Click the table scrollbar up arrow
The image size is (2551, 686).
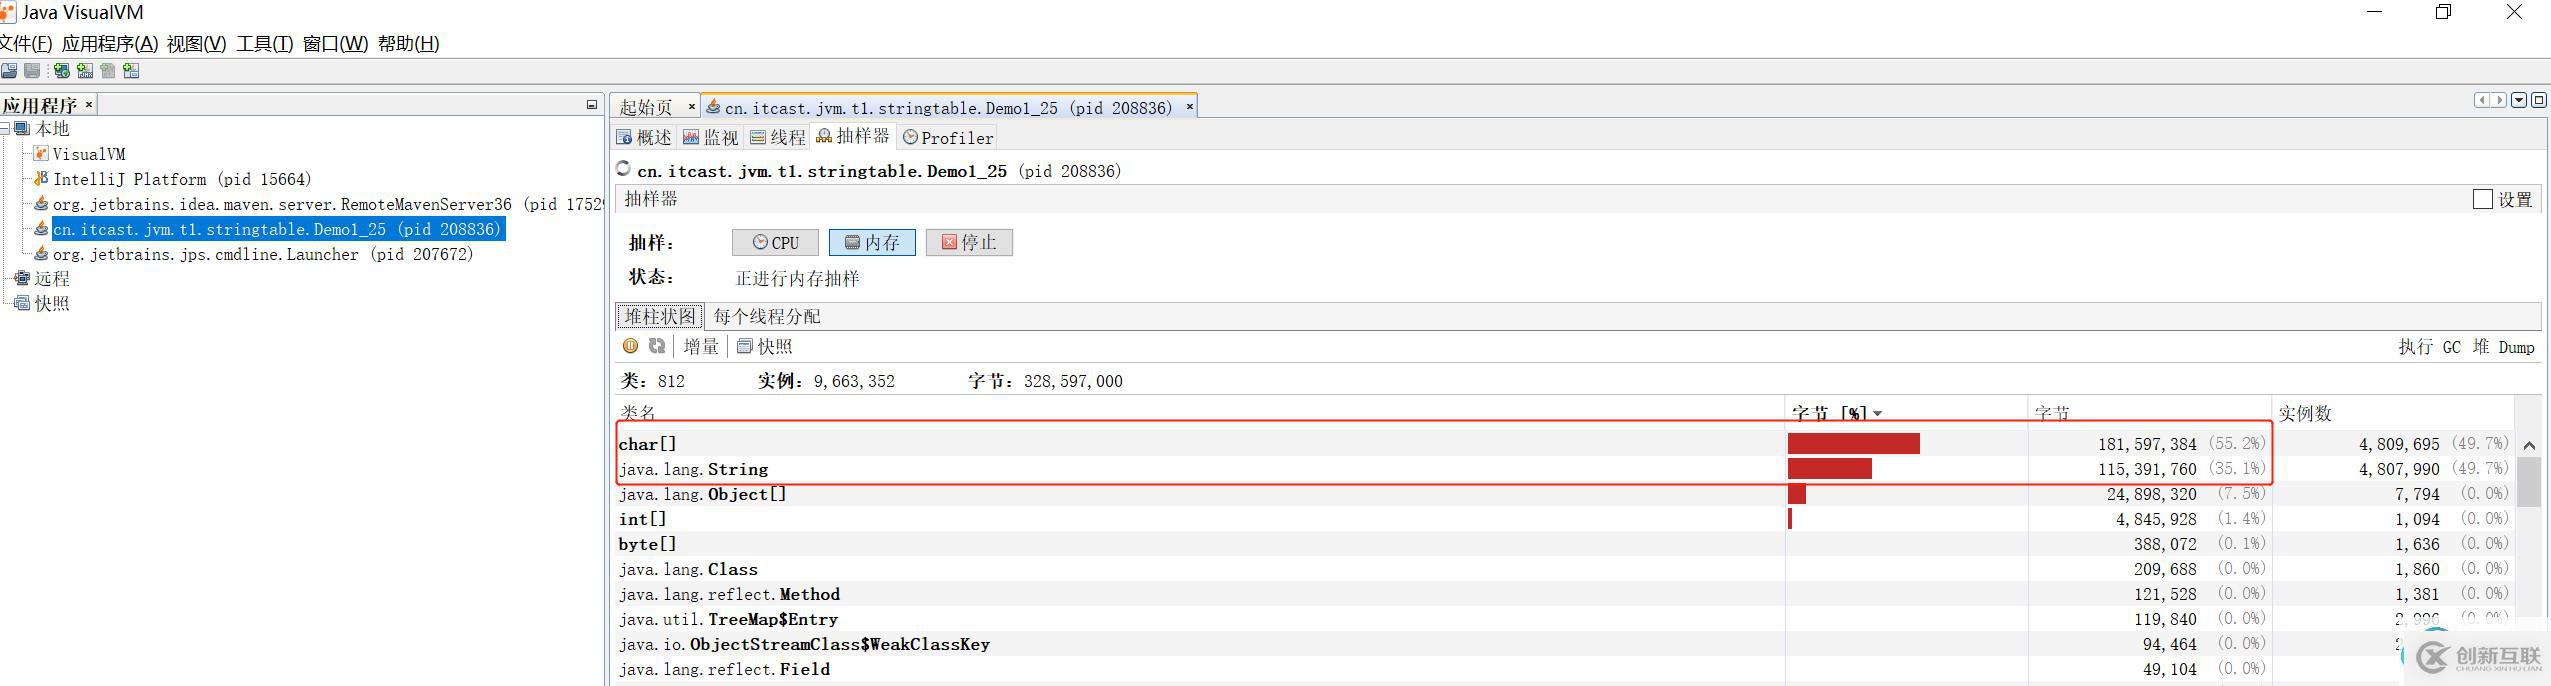pyautogui.click(x=2529, y=445)
